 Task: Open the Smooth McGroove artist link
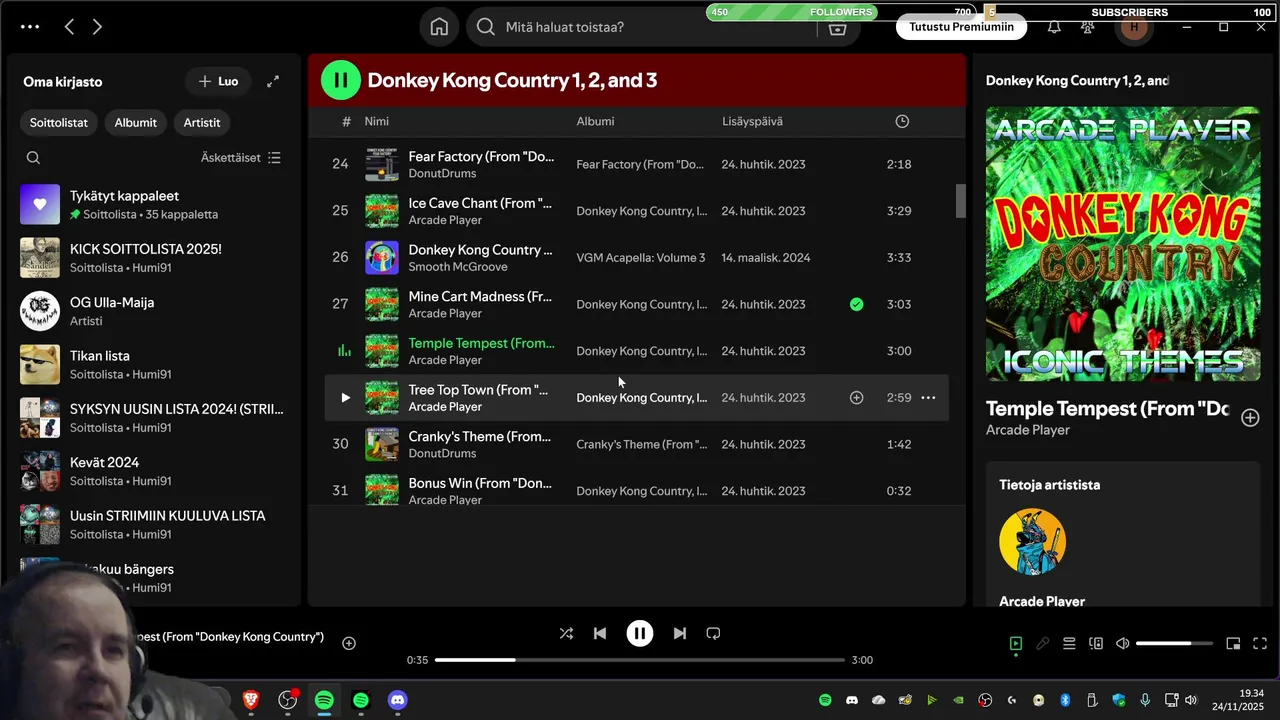[458, 267]
